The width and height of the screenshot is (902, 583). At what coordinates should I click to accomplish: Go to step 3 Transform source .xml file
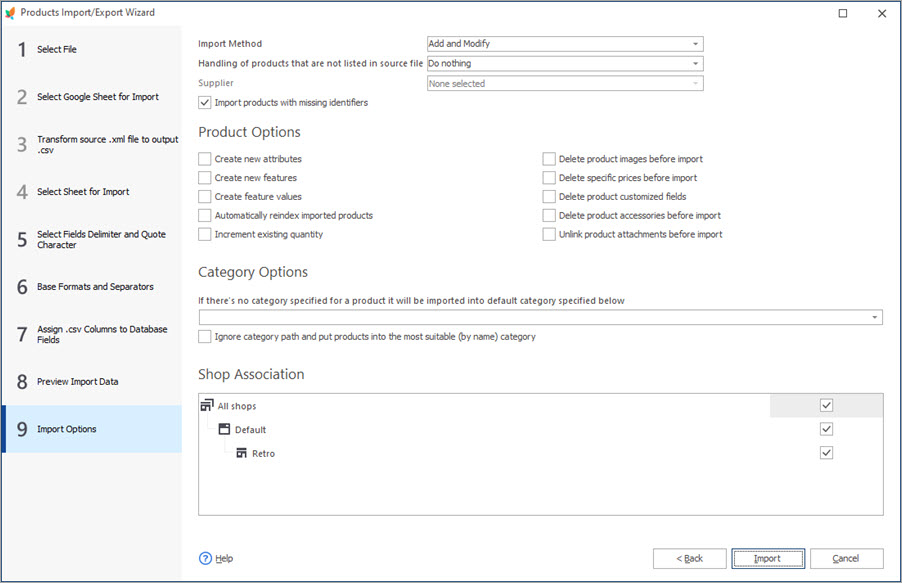point(92,144)
